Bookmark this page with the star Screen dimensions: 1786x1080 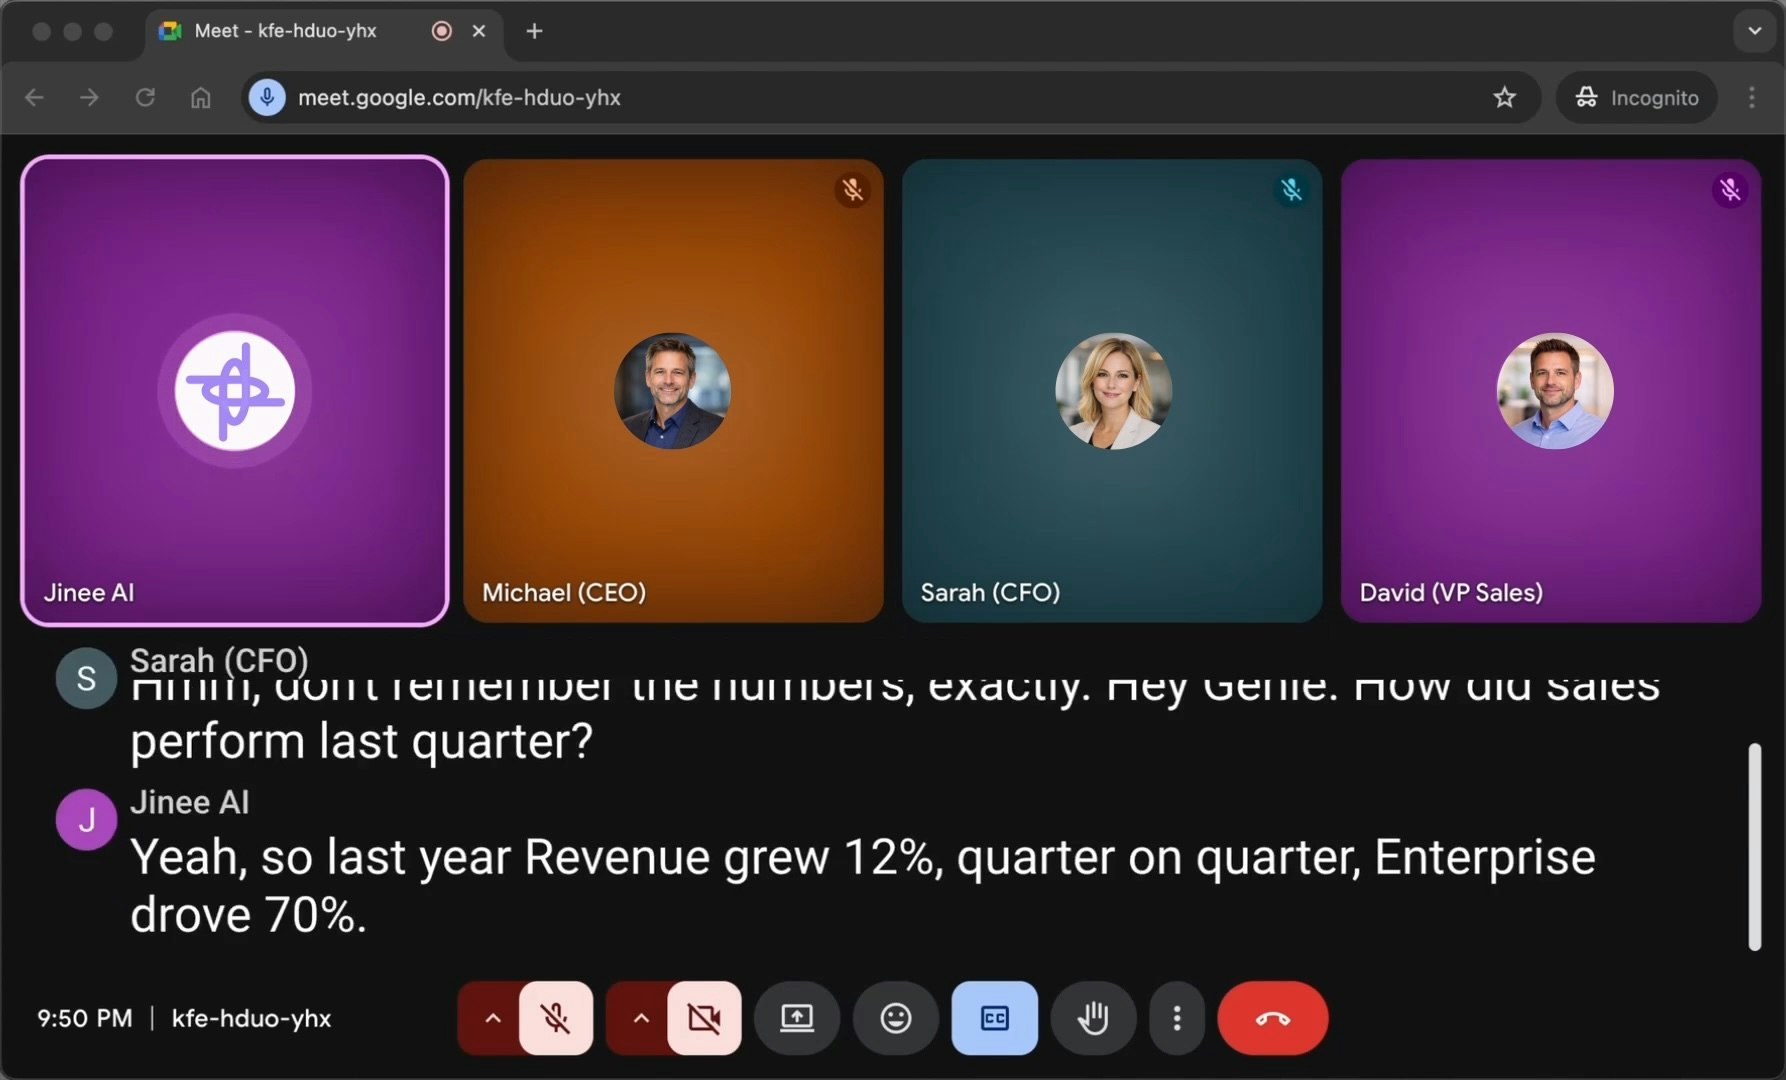click(x=1505, y=97)
